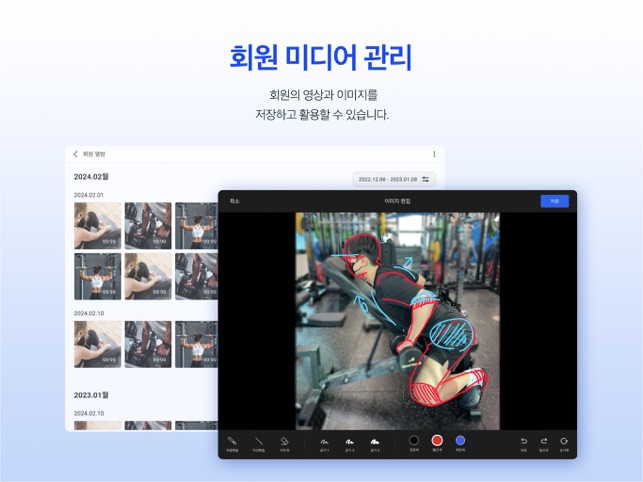The height and width of the screenshot is (482, 643).
Task: Pick the red color swatch
Action: [437, 441]
